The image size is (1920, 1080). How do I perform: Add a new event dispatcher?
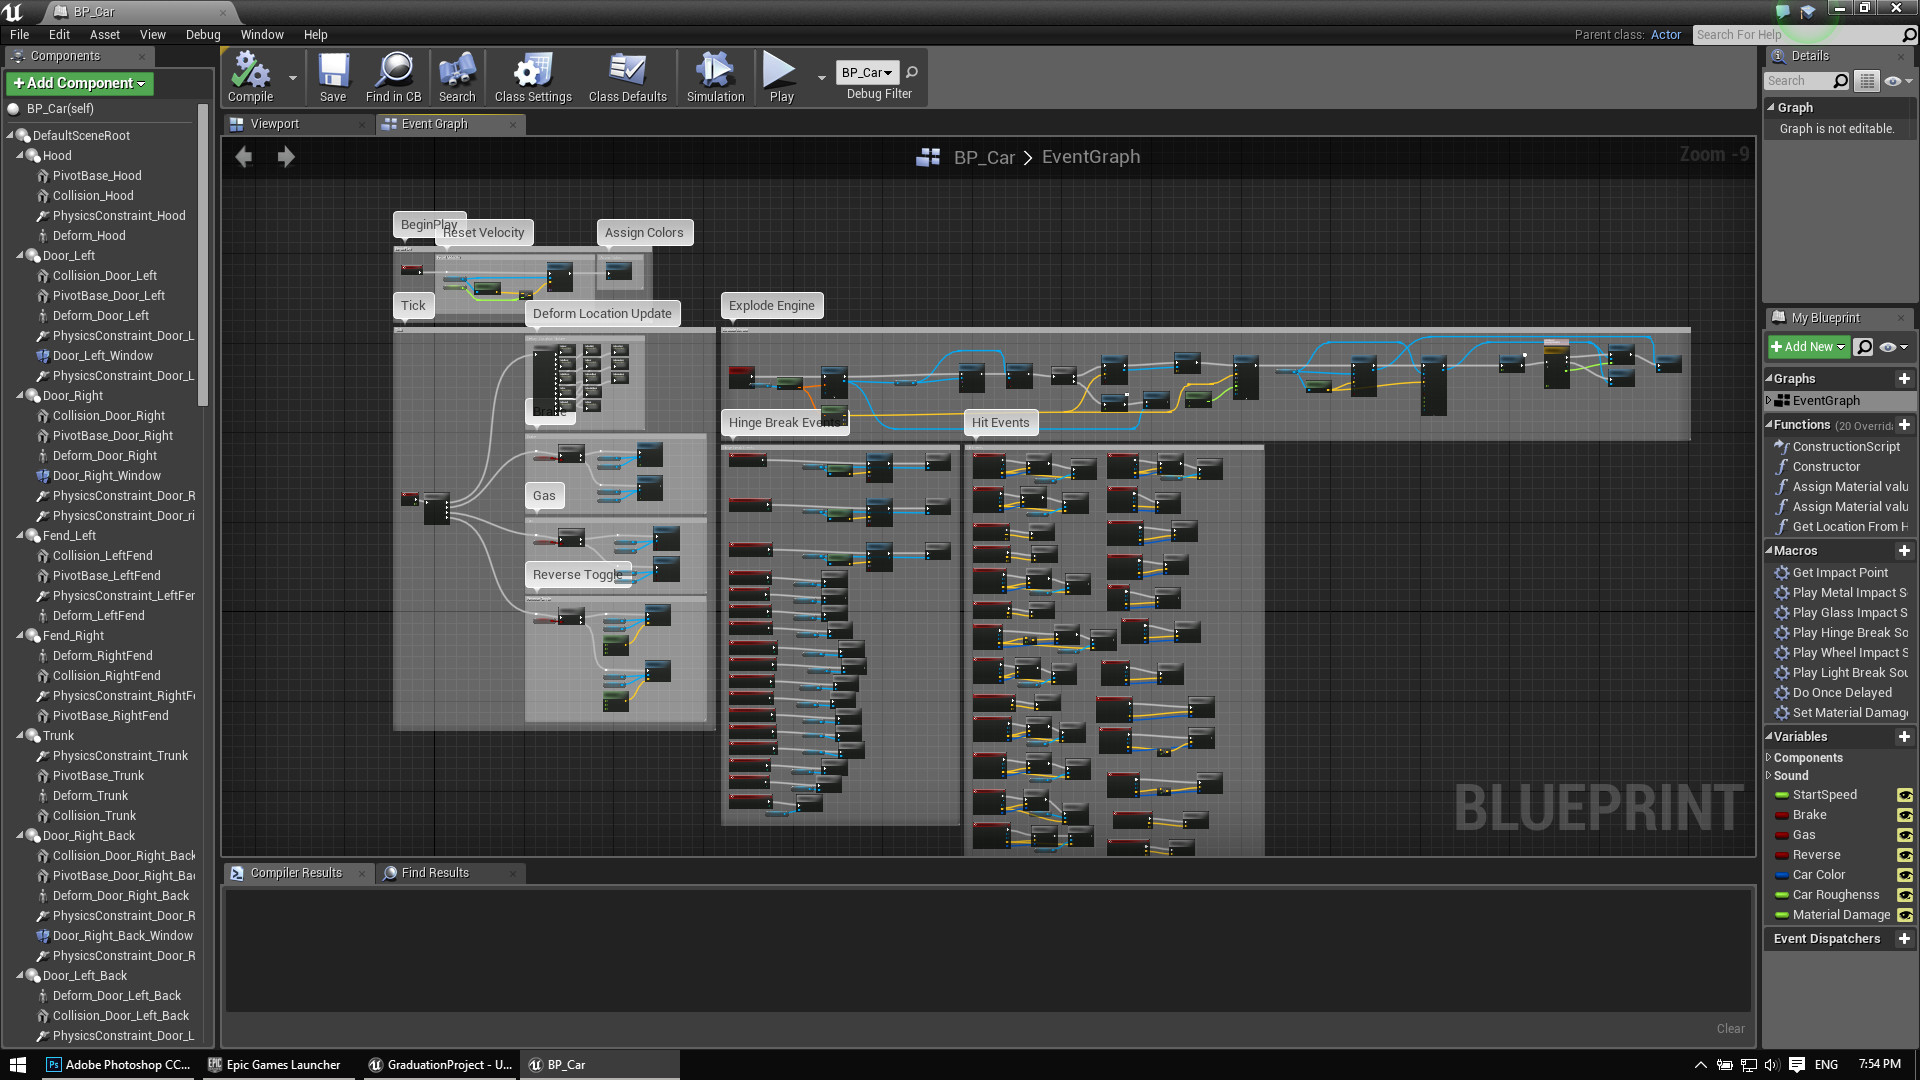[x=1904, y=939]
